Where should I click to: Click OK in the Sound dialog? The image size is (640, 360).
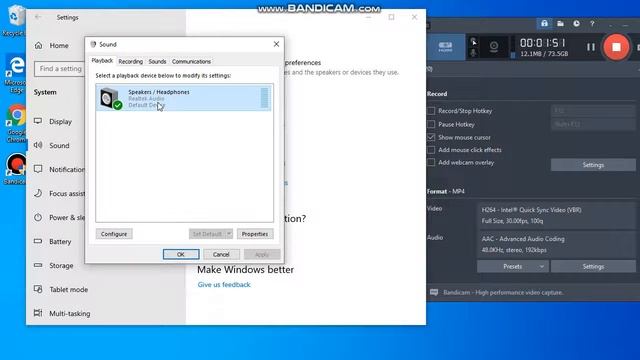[181, 254]
